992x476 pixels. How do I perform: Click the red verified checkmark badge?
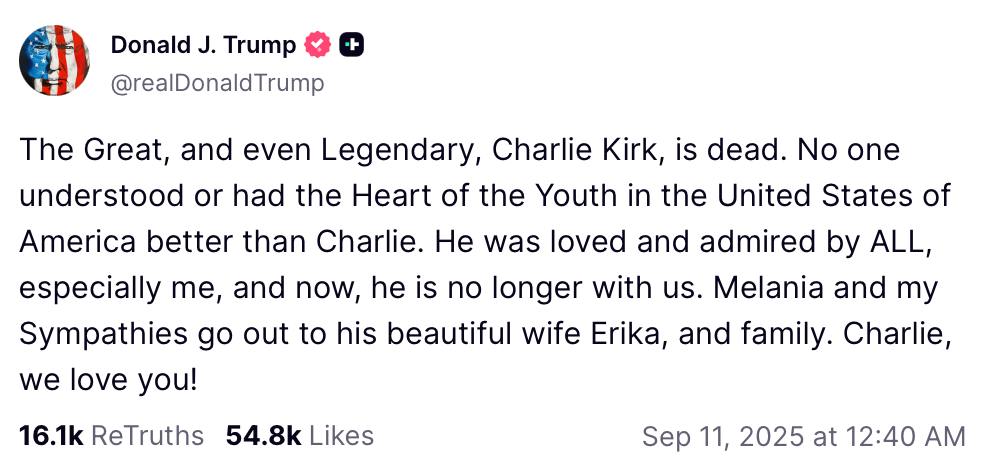pos(318,46)
